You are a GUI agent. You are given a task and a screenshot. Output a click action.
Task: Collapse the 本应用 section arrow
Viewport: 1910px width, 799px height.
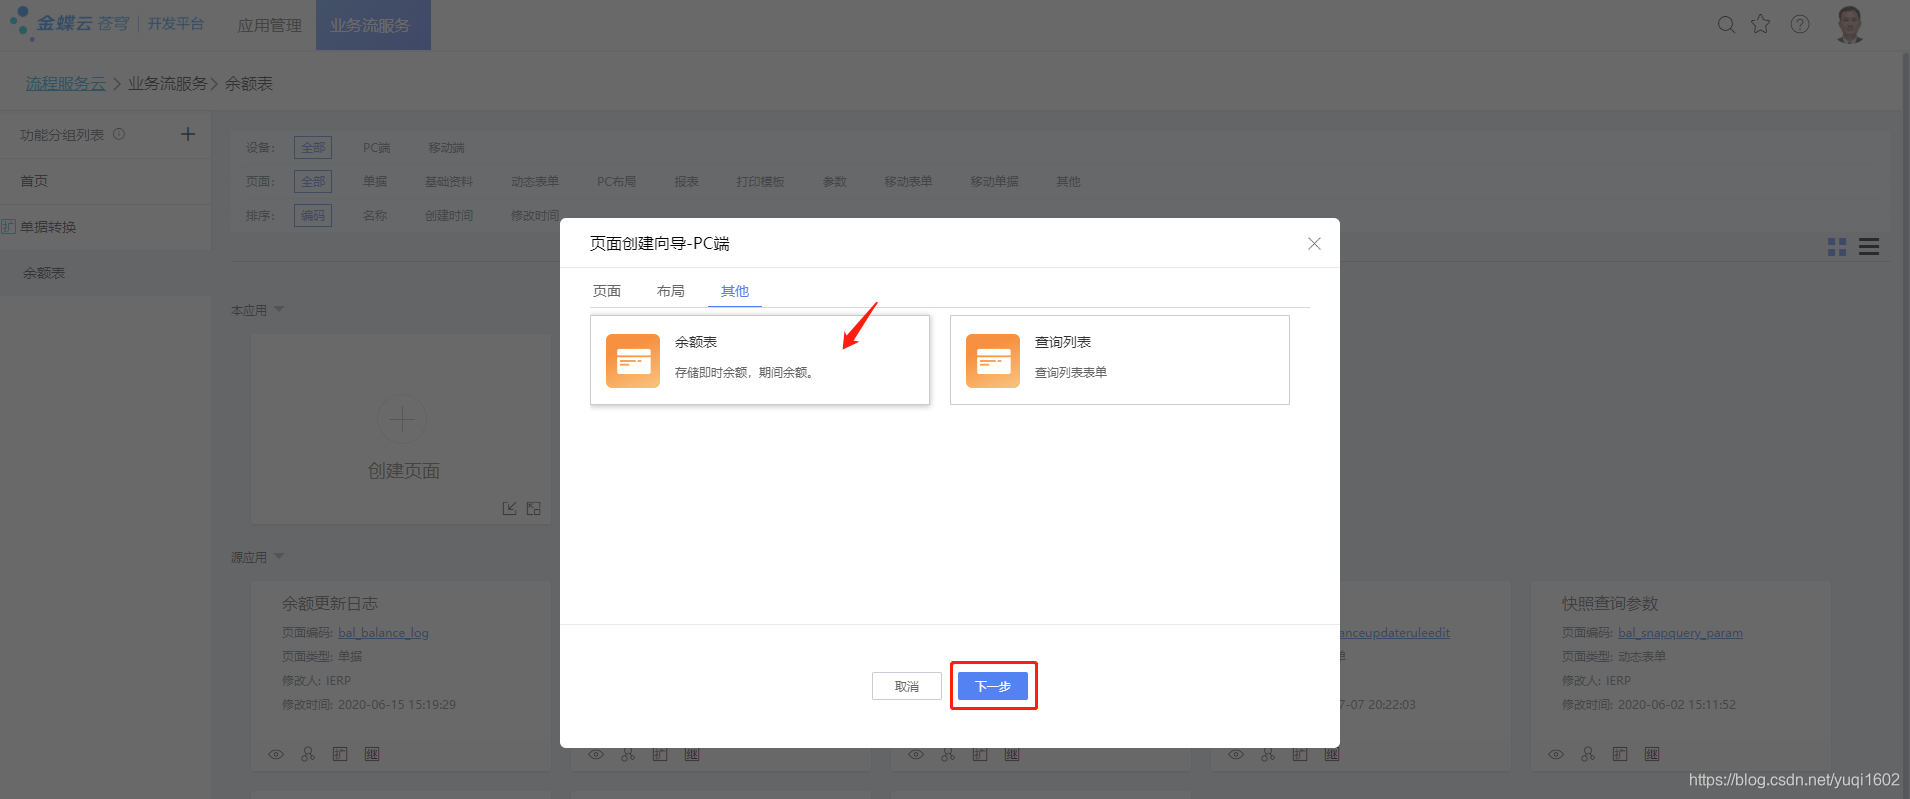279,309
